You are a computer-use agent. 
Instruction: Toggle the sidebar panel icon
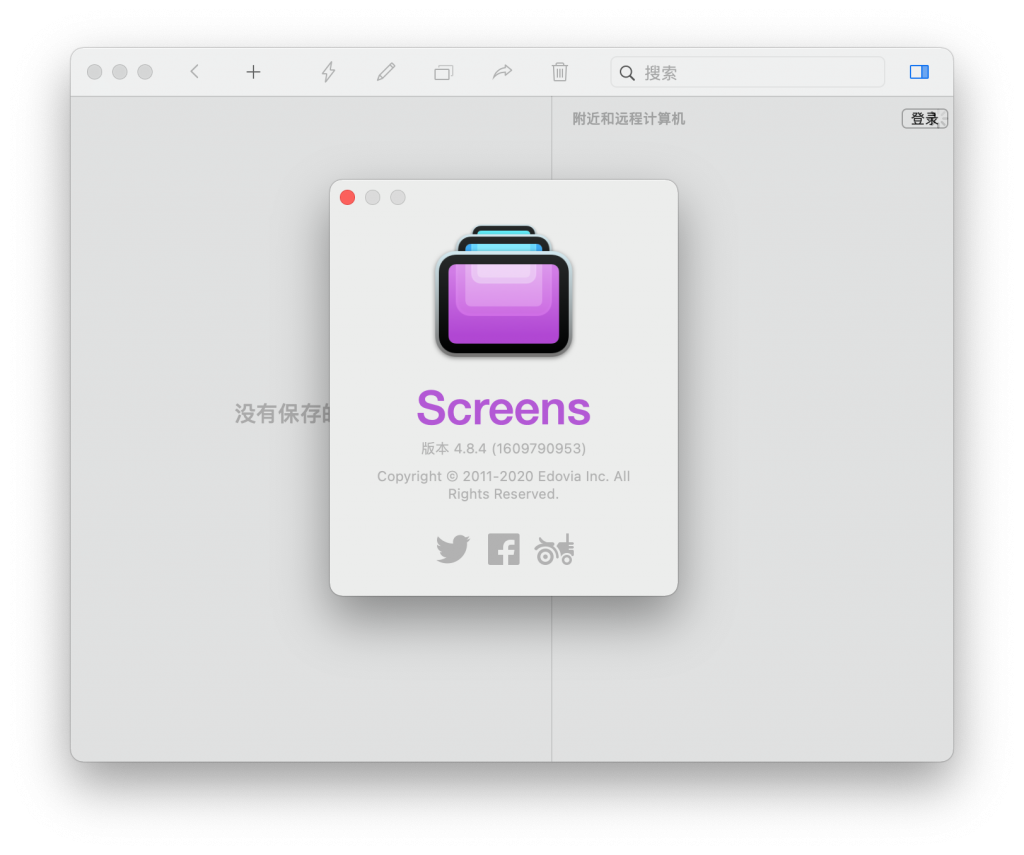click(919, 72)
